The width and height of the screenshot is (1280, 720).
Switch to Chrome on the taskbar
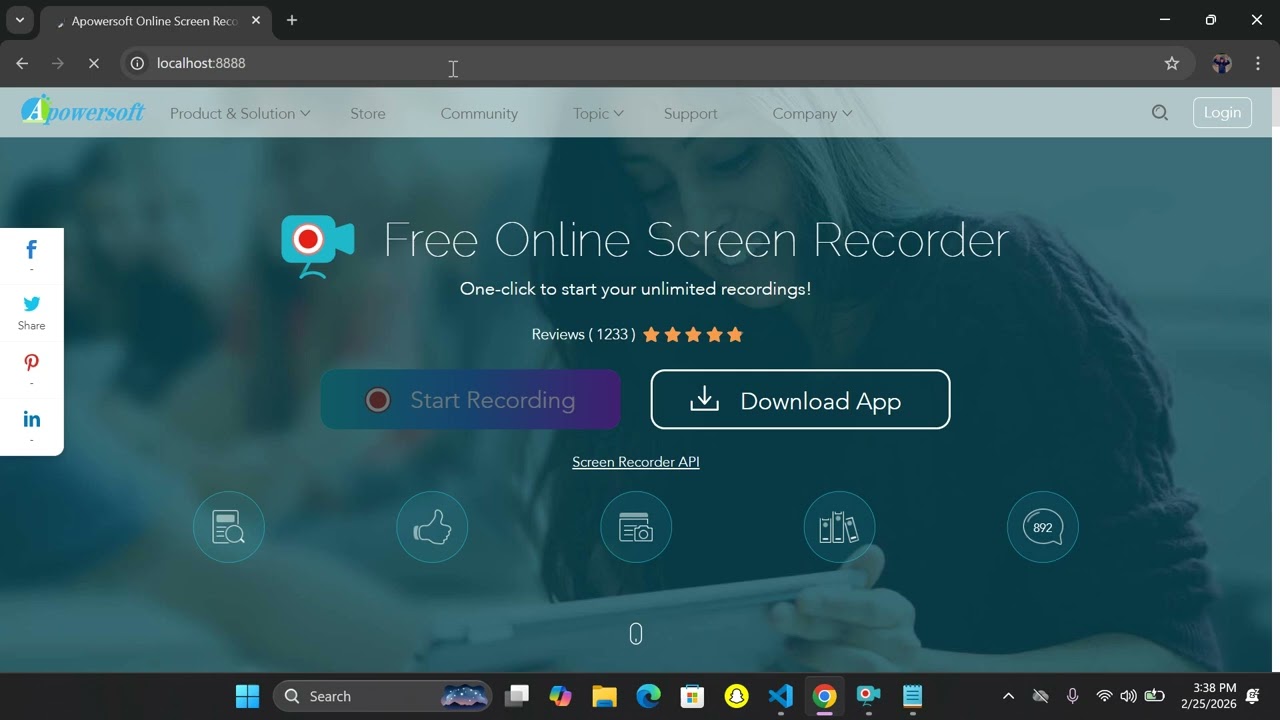click(x=825, y=696)
